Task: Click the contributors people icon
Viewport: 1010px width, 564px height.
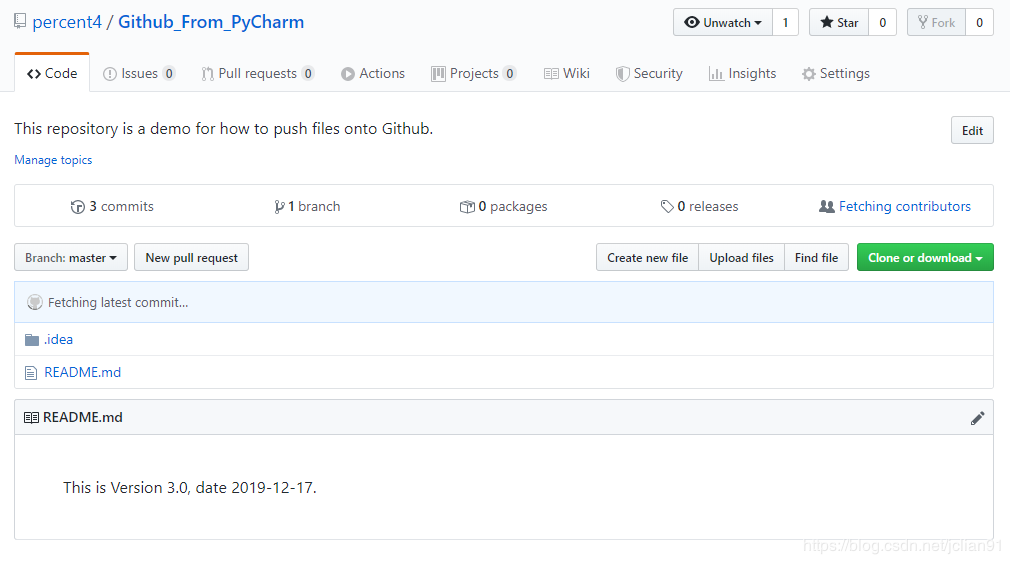Action: pyautogui.click(x=826, y=207)
